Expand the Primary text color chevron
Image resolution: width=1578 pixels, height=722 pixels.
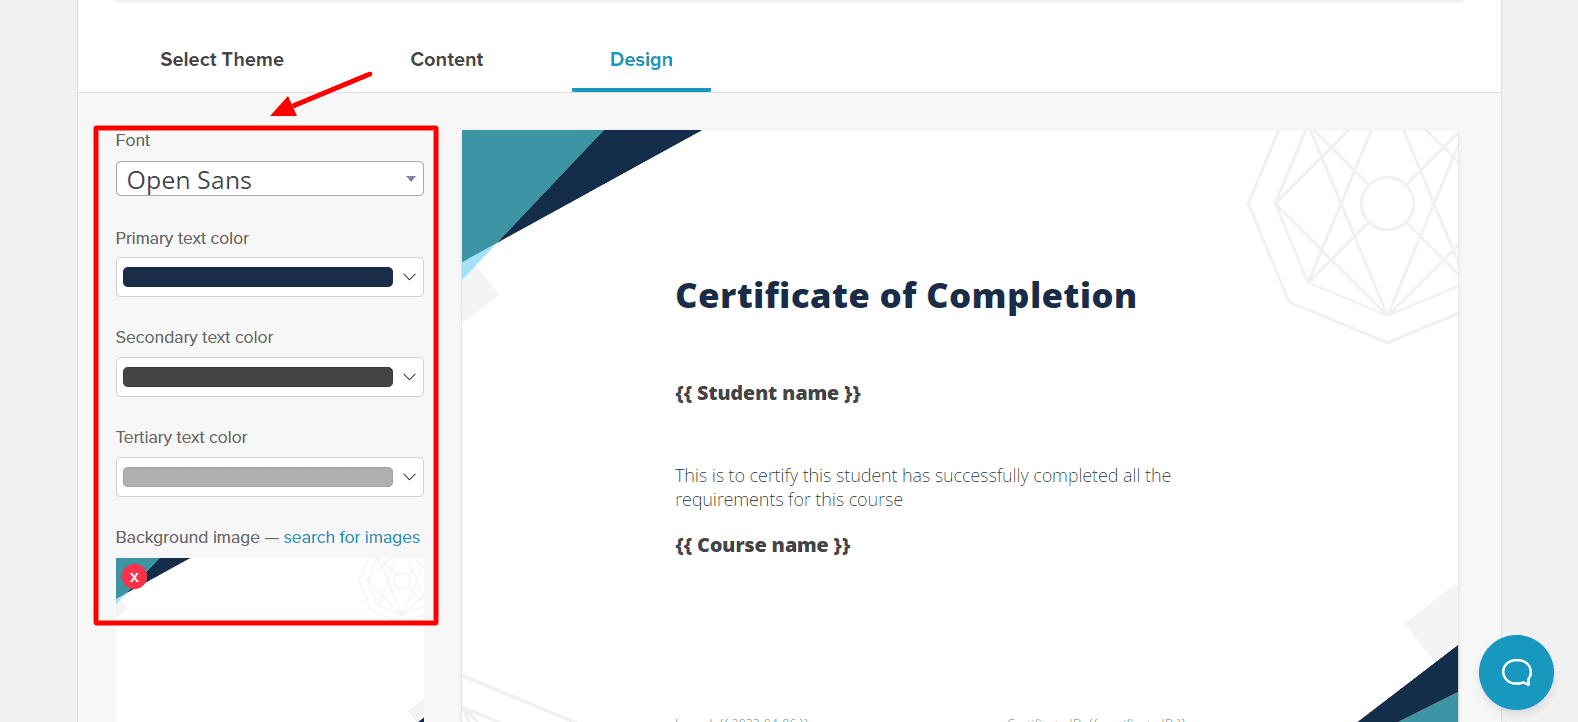(x=409, y=277)
